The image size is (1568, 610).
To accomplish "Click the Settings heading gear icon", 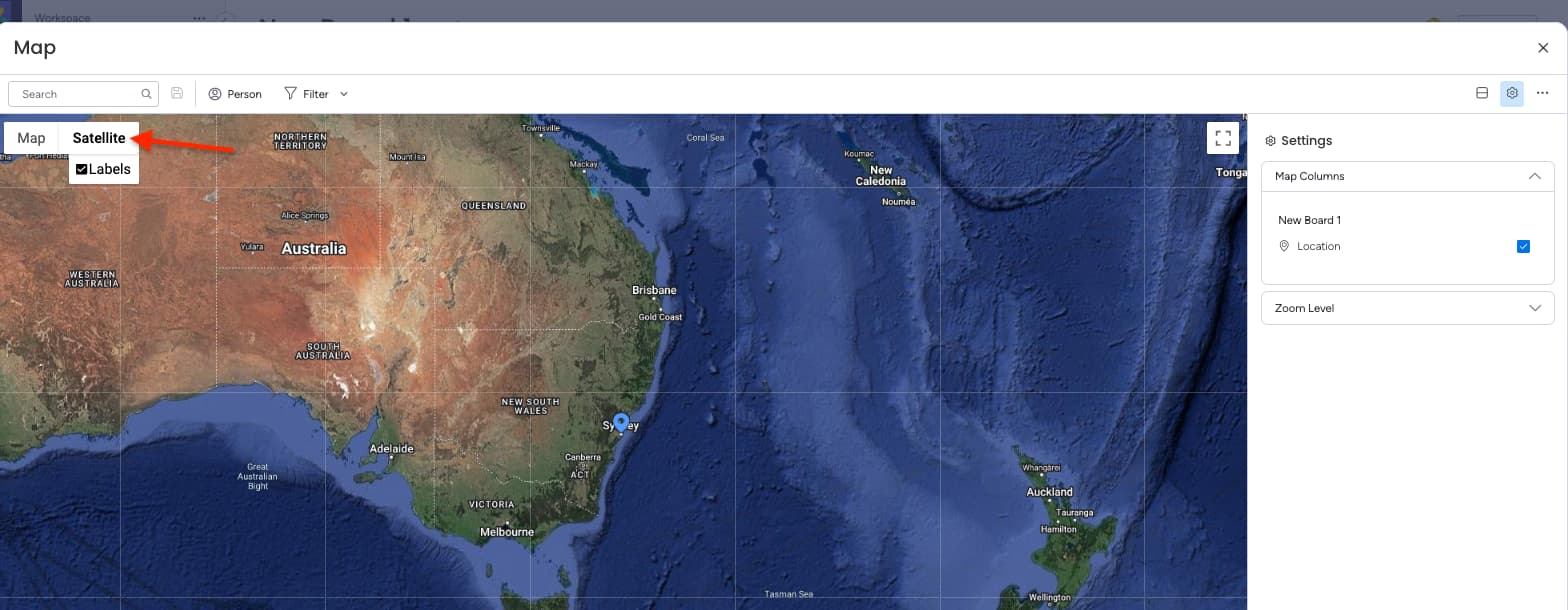I will 1270,141.
